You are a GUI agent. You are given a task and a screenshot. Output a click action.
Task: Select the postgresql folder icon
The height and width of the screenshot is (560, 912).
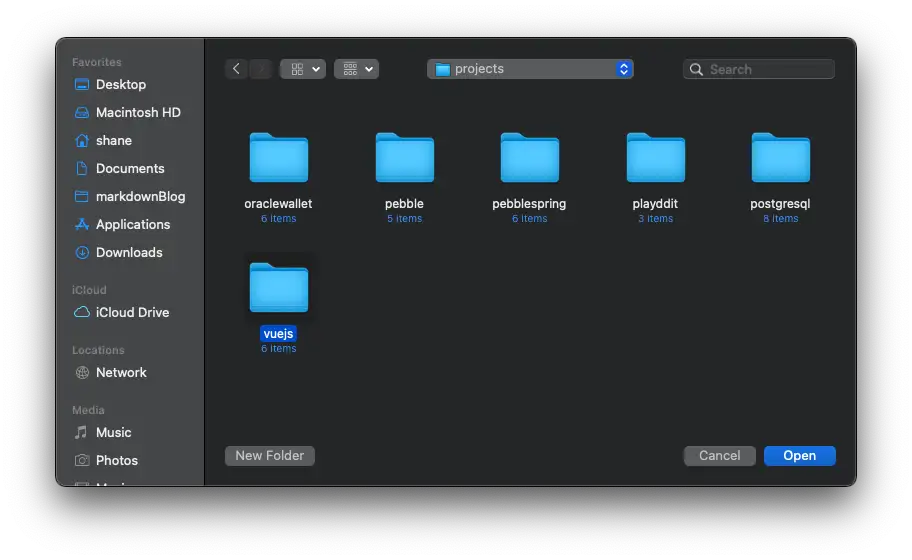tap(781, 158)
